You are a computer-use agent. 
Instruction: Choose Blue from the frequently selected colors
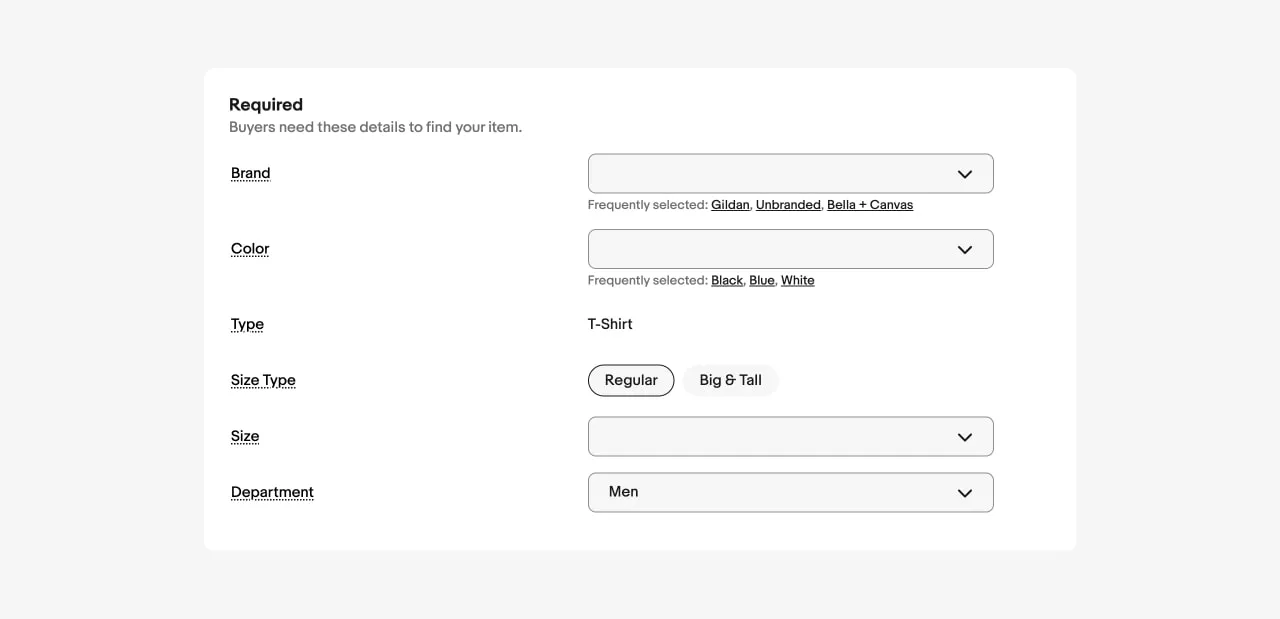tap(762, 281)
